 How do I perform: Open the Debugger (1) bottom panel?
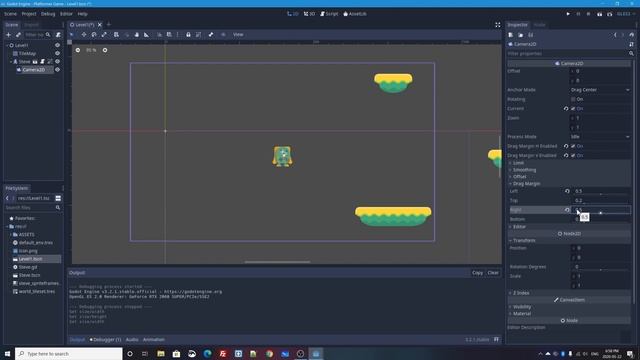tap(105, 340)
